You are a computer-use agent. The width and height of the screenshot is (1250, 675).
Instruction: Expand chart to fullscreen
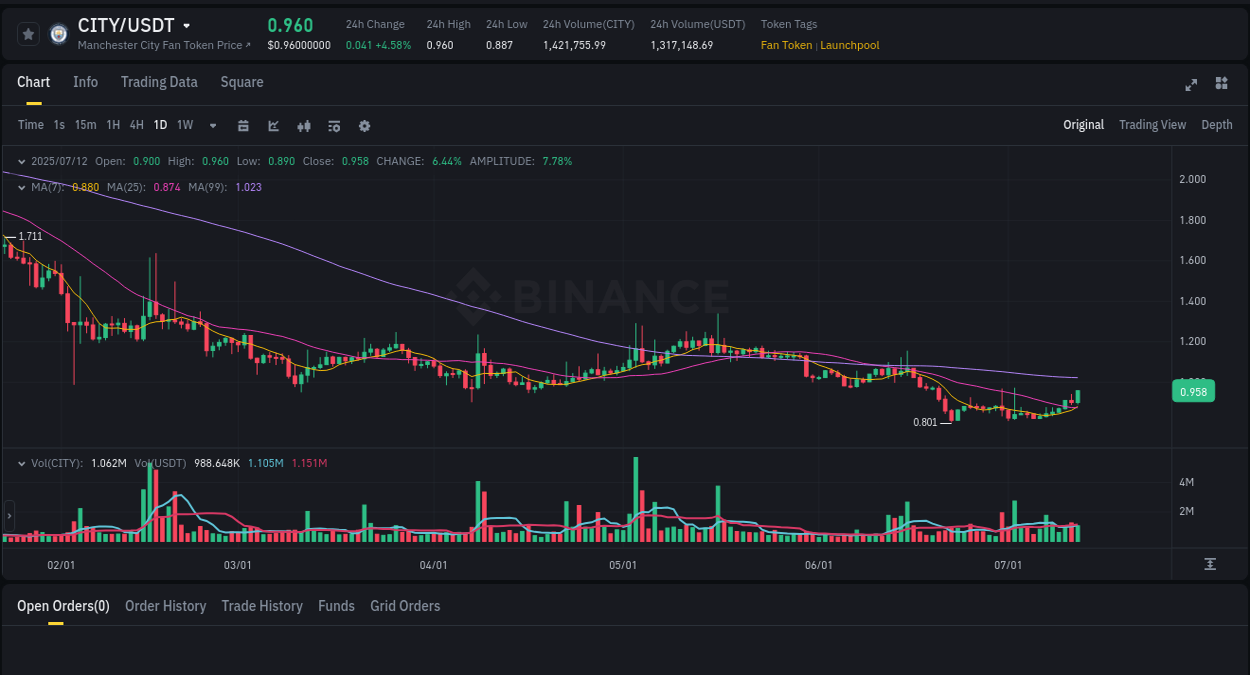[x=1190, y=85]
